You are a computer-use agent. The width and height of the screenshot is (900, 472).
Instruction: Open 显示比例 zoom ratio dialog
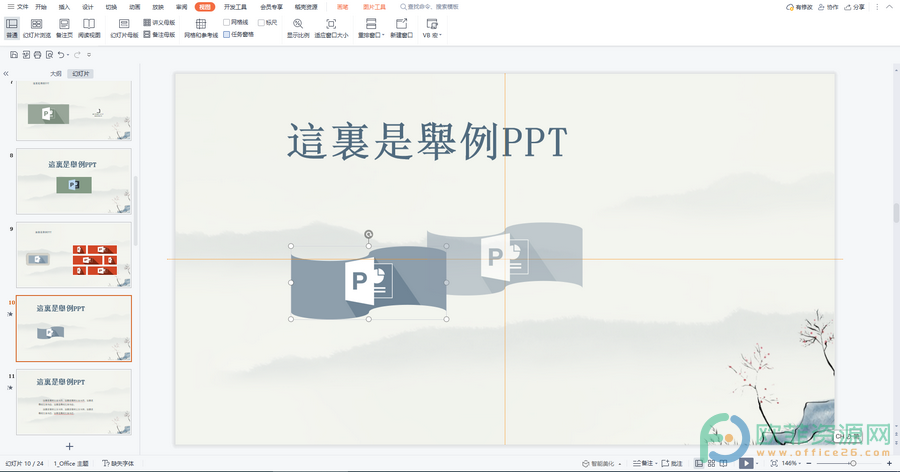pos(298,28)
